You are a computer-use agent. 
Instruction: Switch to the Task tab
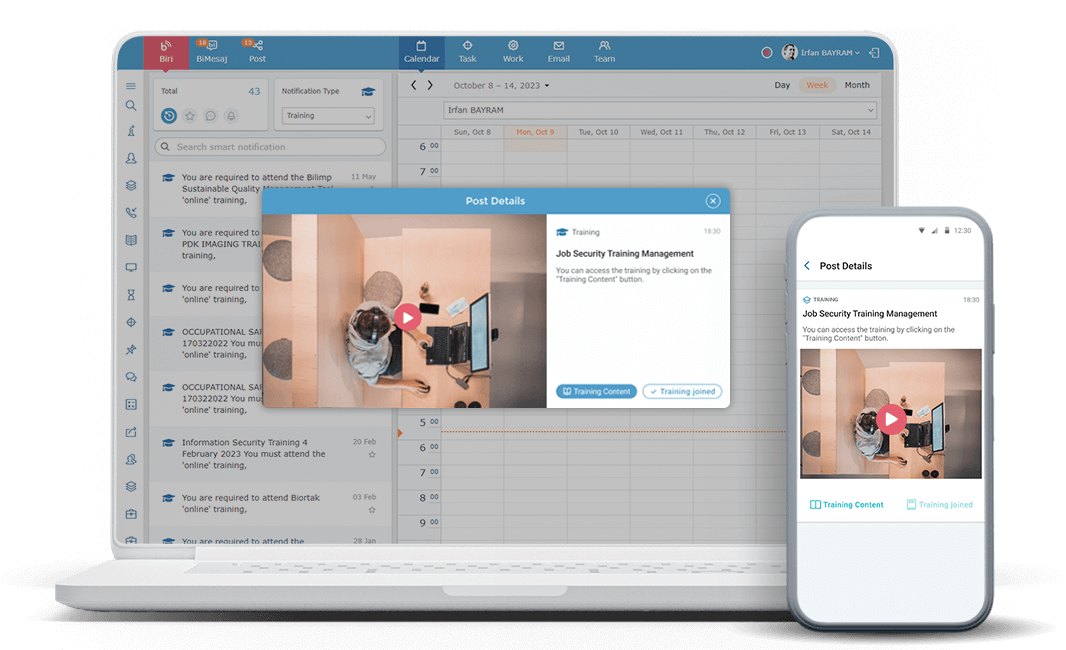[x=467, y=52]
